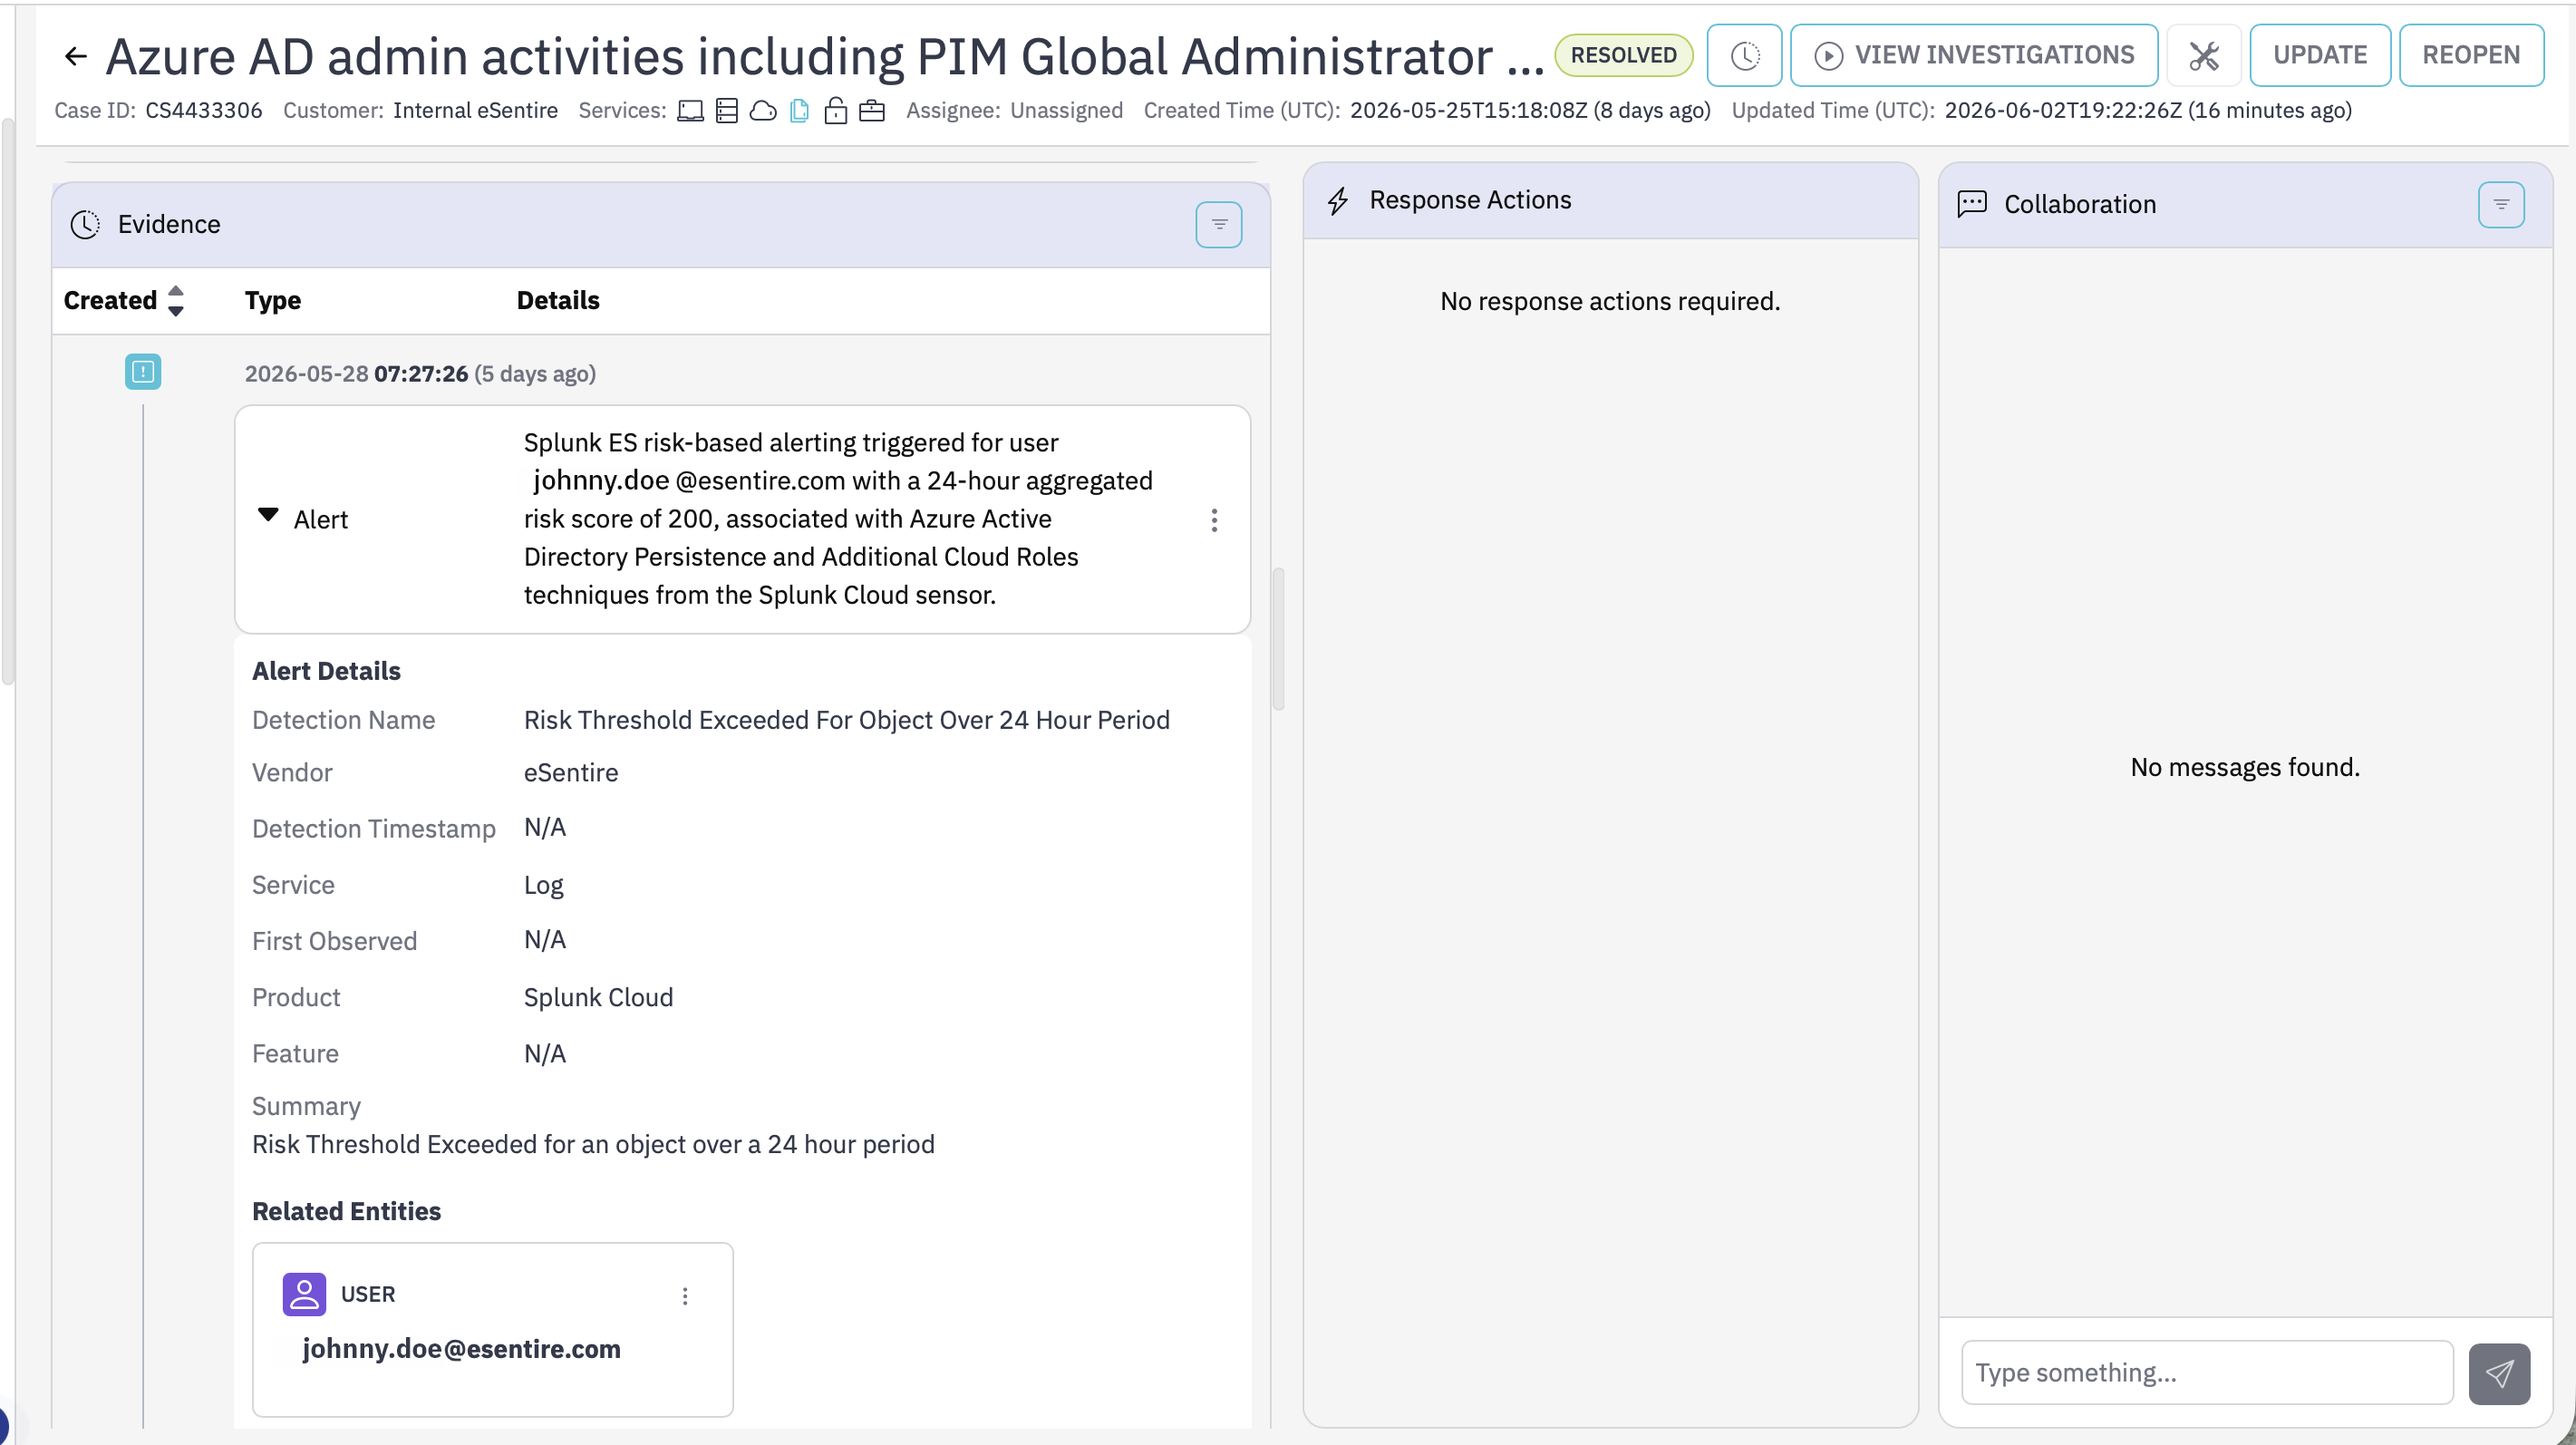Click VIEW INVESTIGATIONS button

click(1973, 55)
